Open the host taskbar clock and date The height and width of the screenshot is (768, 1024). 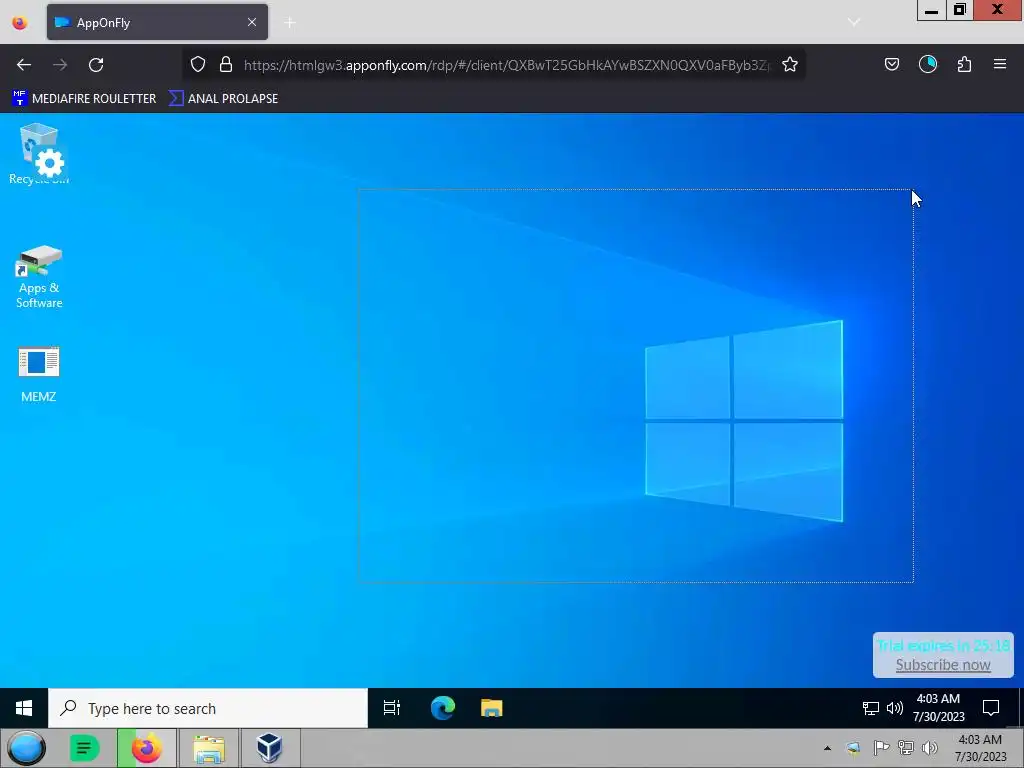point(980,748)
